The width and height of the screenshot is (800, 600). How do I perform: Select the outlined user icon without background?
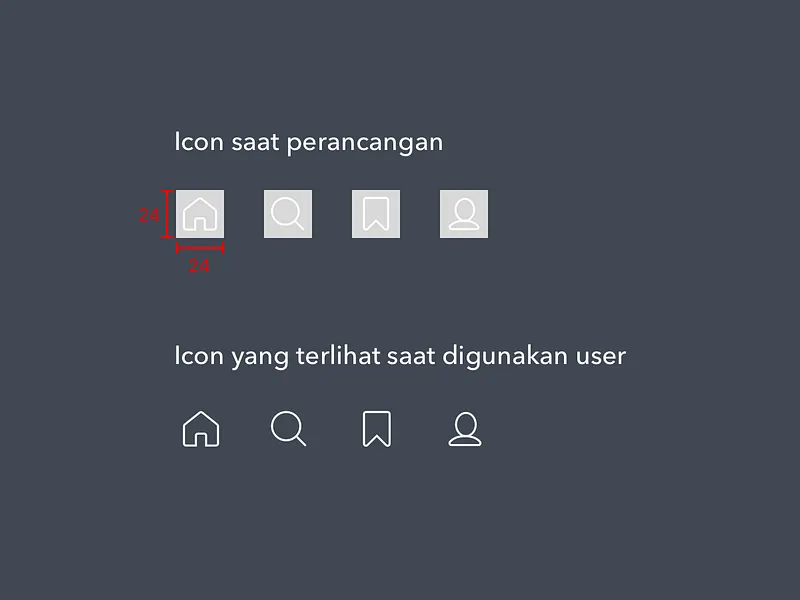pos(465,429)
